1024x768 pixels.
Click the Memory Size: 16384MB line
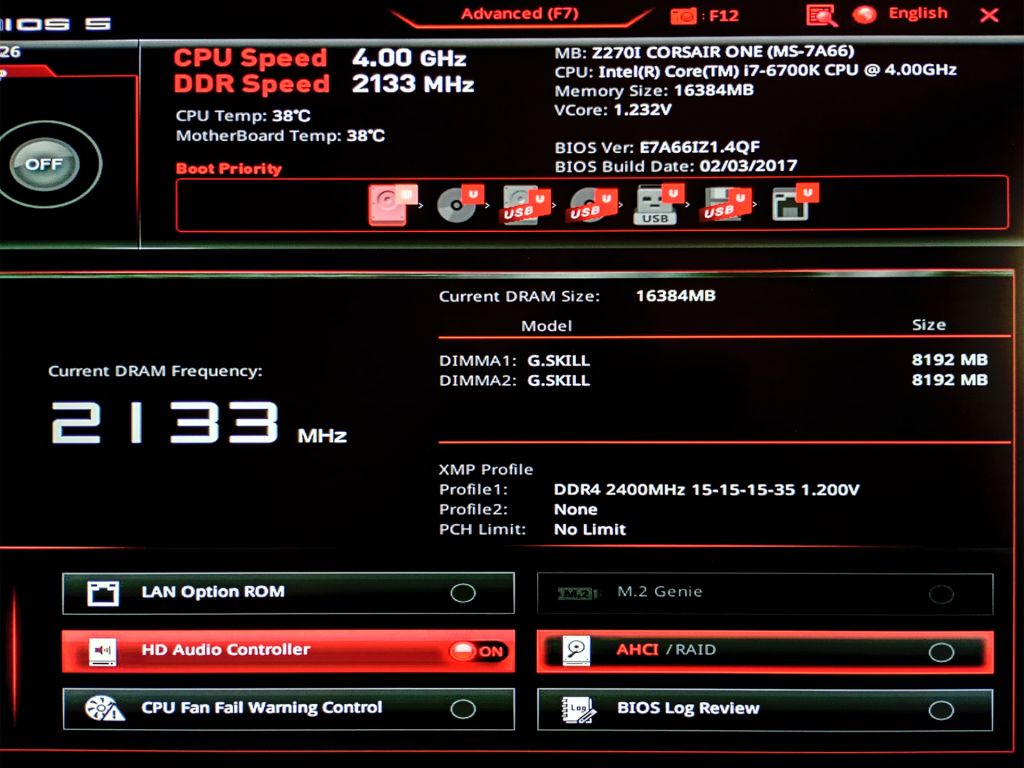coord(654,90)
